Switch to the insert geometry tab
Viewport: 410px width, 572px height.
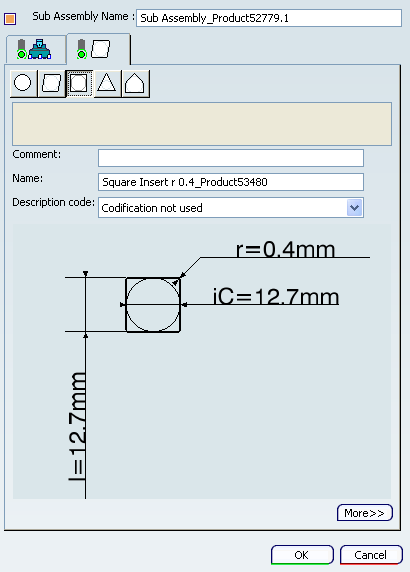tap(98, 49)
